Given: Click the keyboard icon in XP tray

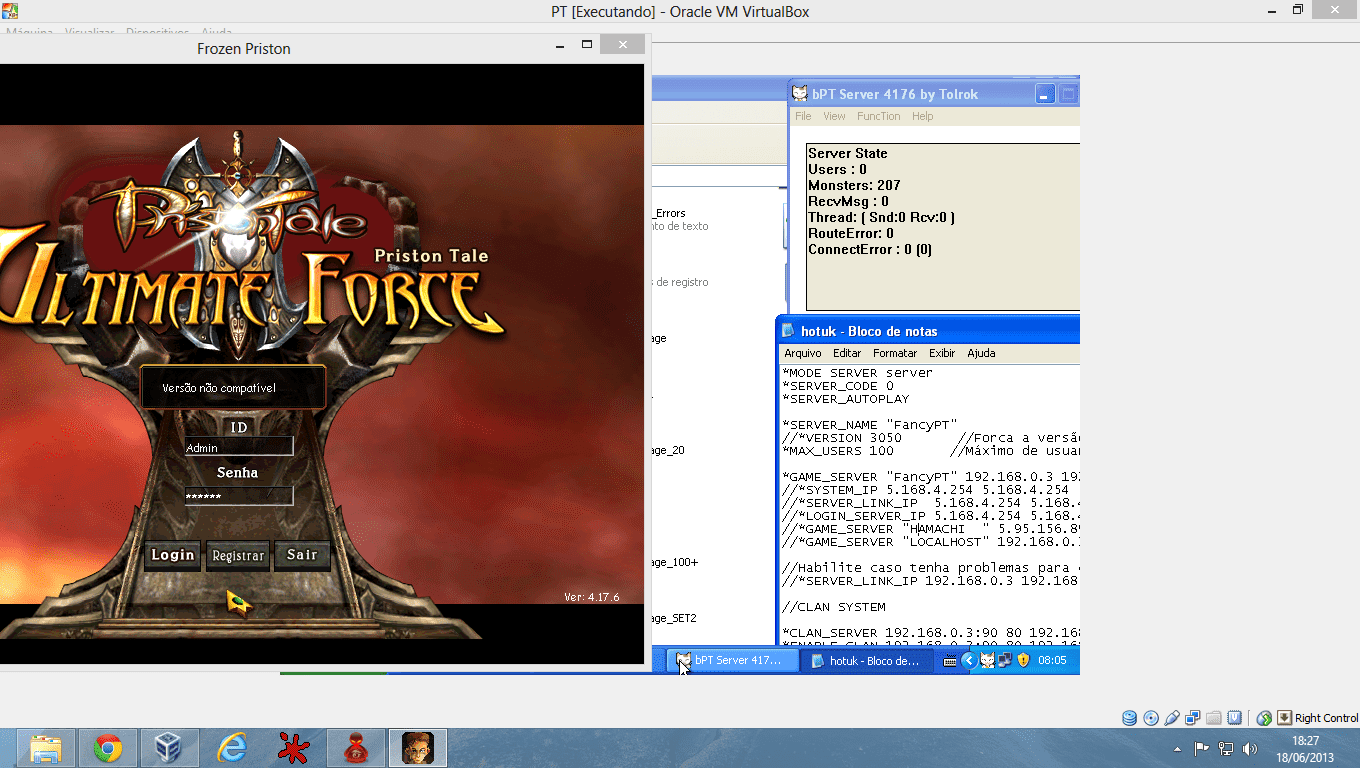Looking at the screenshot, I should [950, 660].
